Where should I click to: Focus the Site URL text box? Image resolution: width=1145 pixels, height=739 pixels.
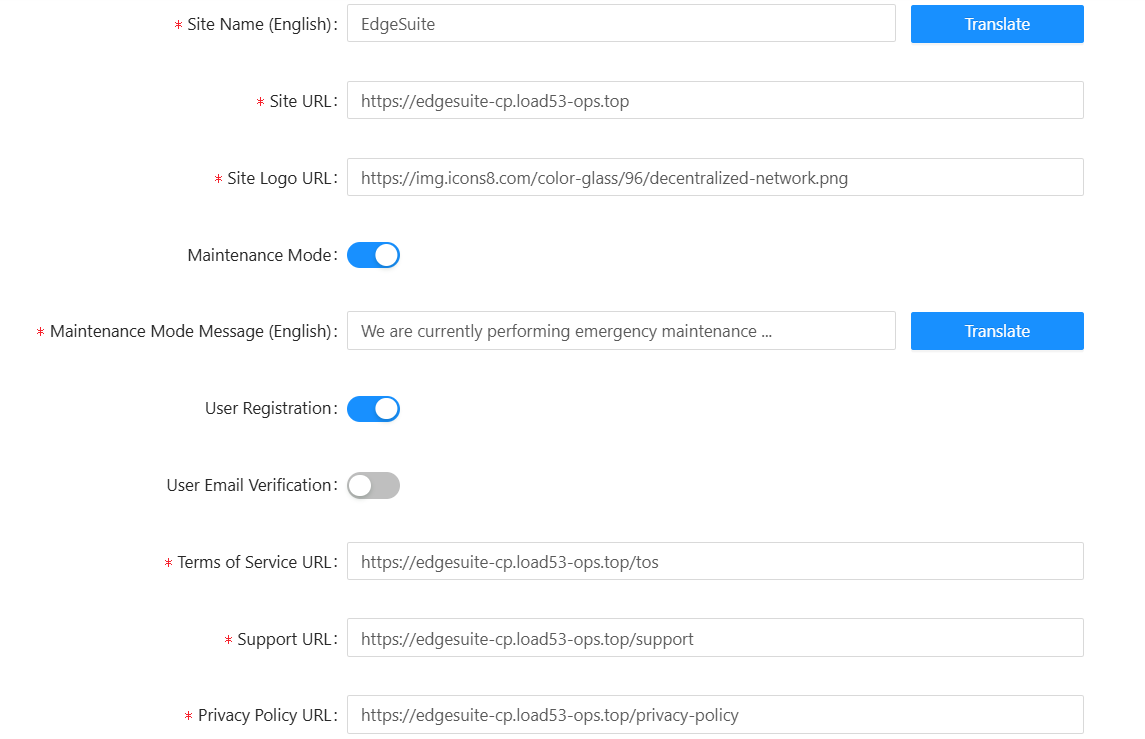tap(714, 101)
